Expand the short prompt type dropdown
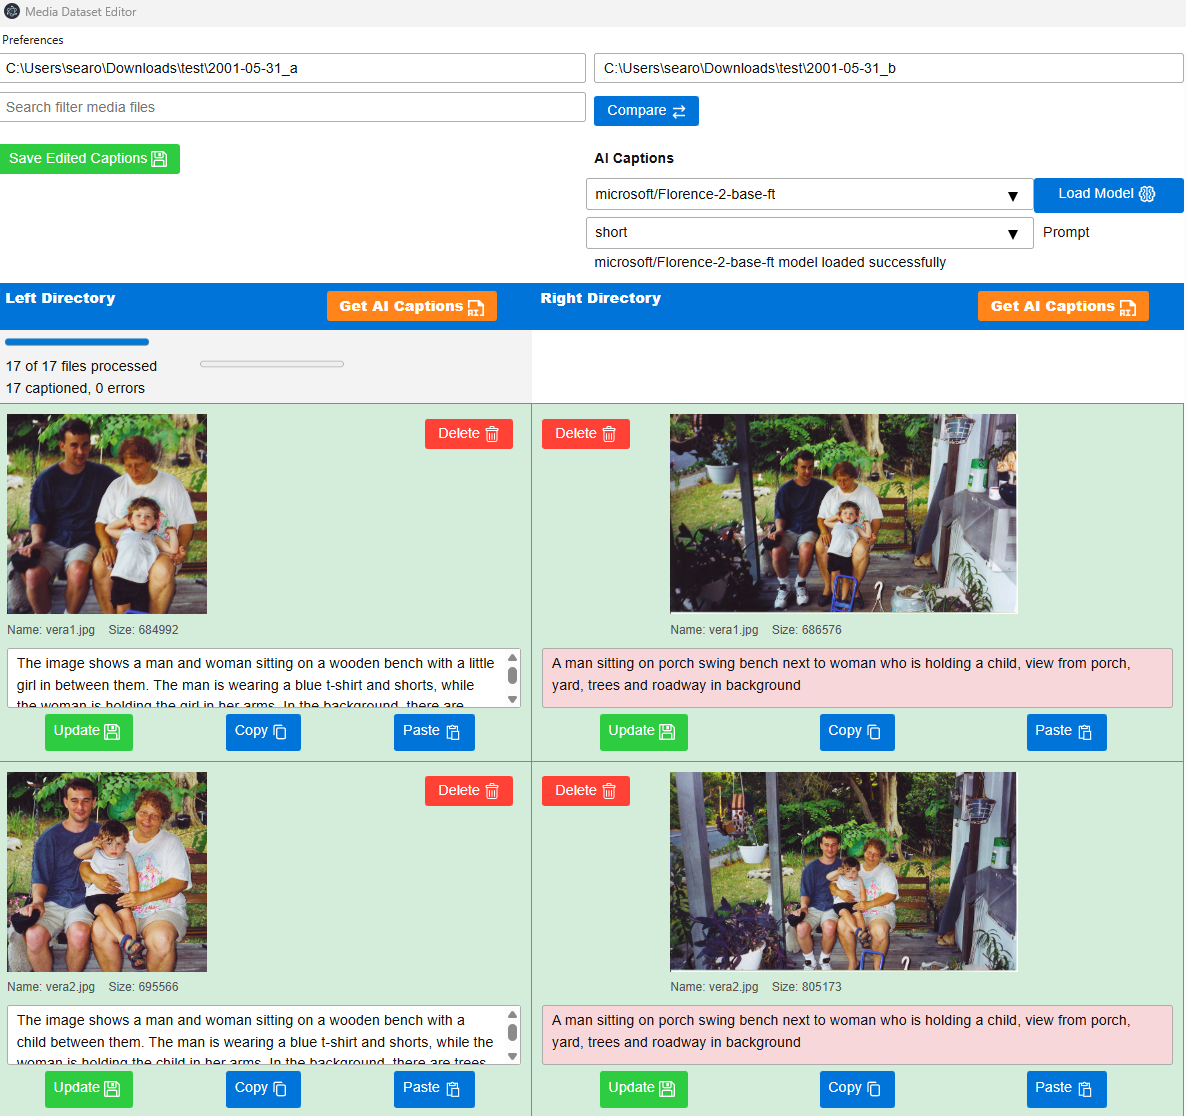Viewport: 1186px width, 1116px height. tap(1012, 233)
